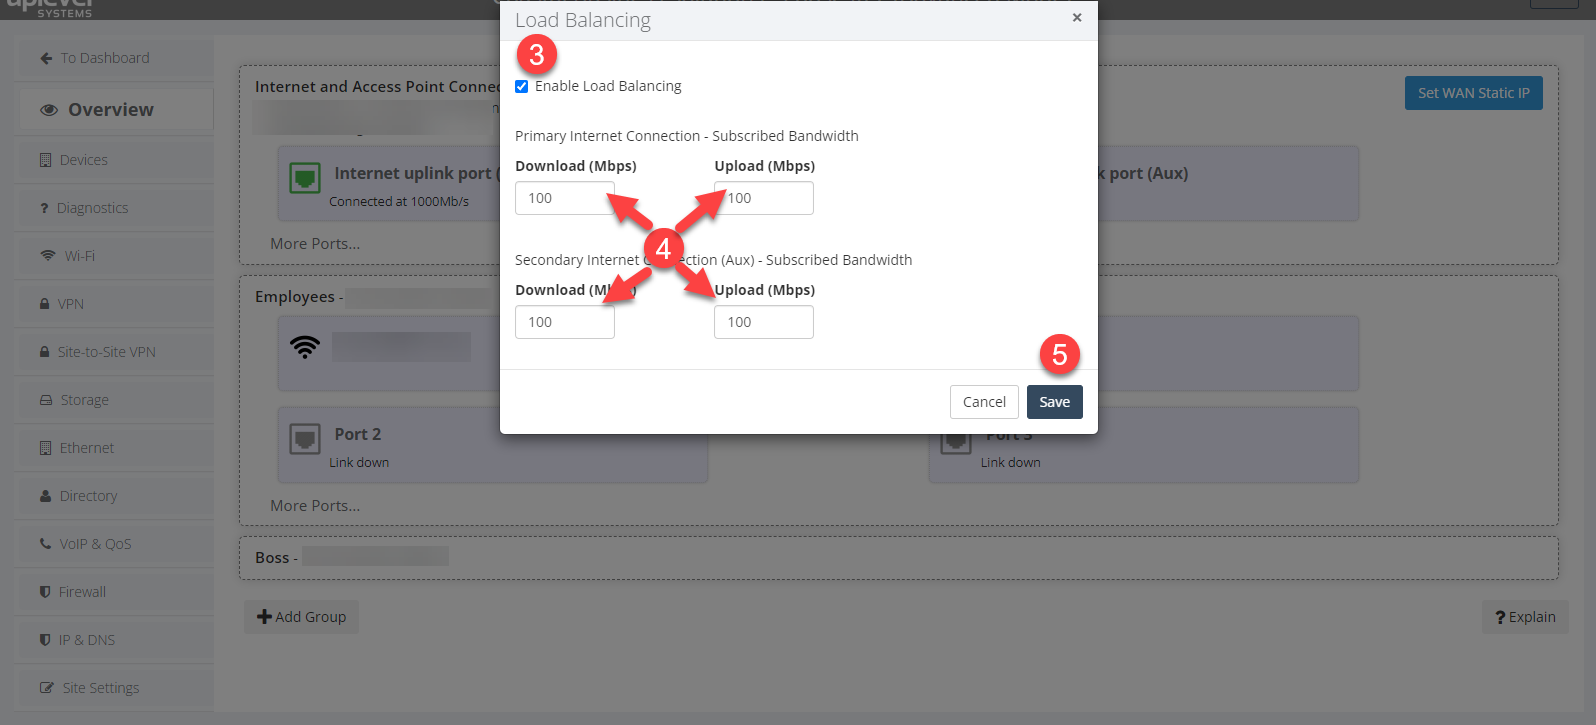The height and width of the screenshot is (725, 1596).
Task: Click the Port 2 ethernet icon
Action: 305,439
